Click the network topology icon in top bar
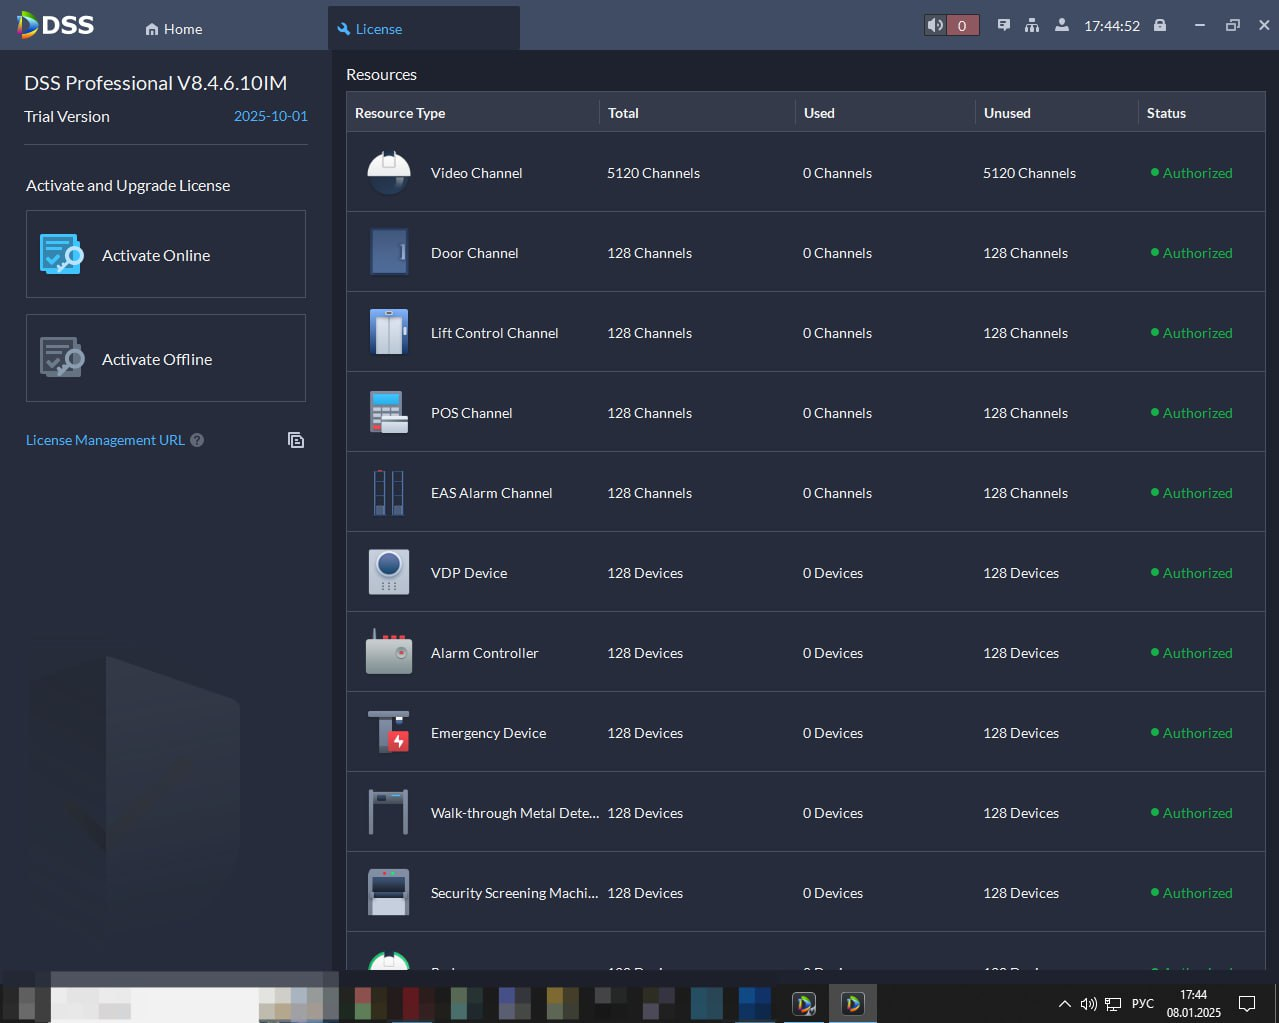The height and width of the screenshot is (1023, 1279). [1032, 25]
